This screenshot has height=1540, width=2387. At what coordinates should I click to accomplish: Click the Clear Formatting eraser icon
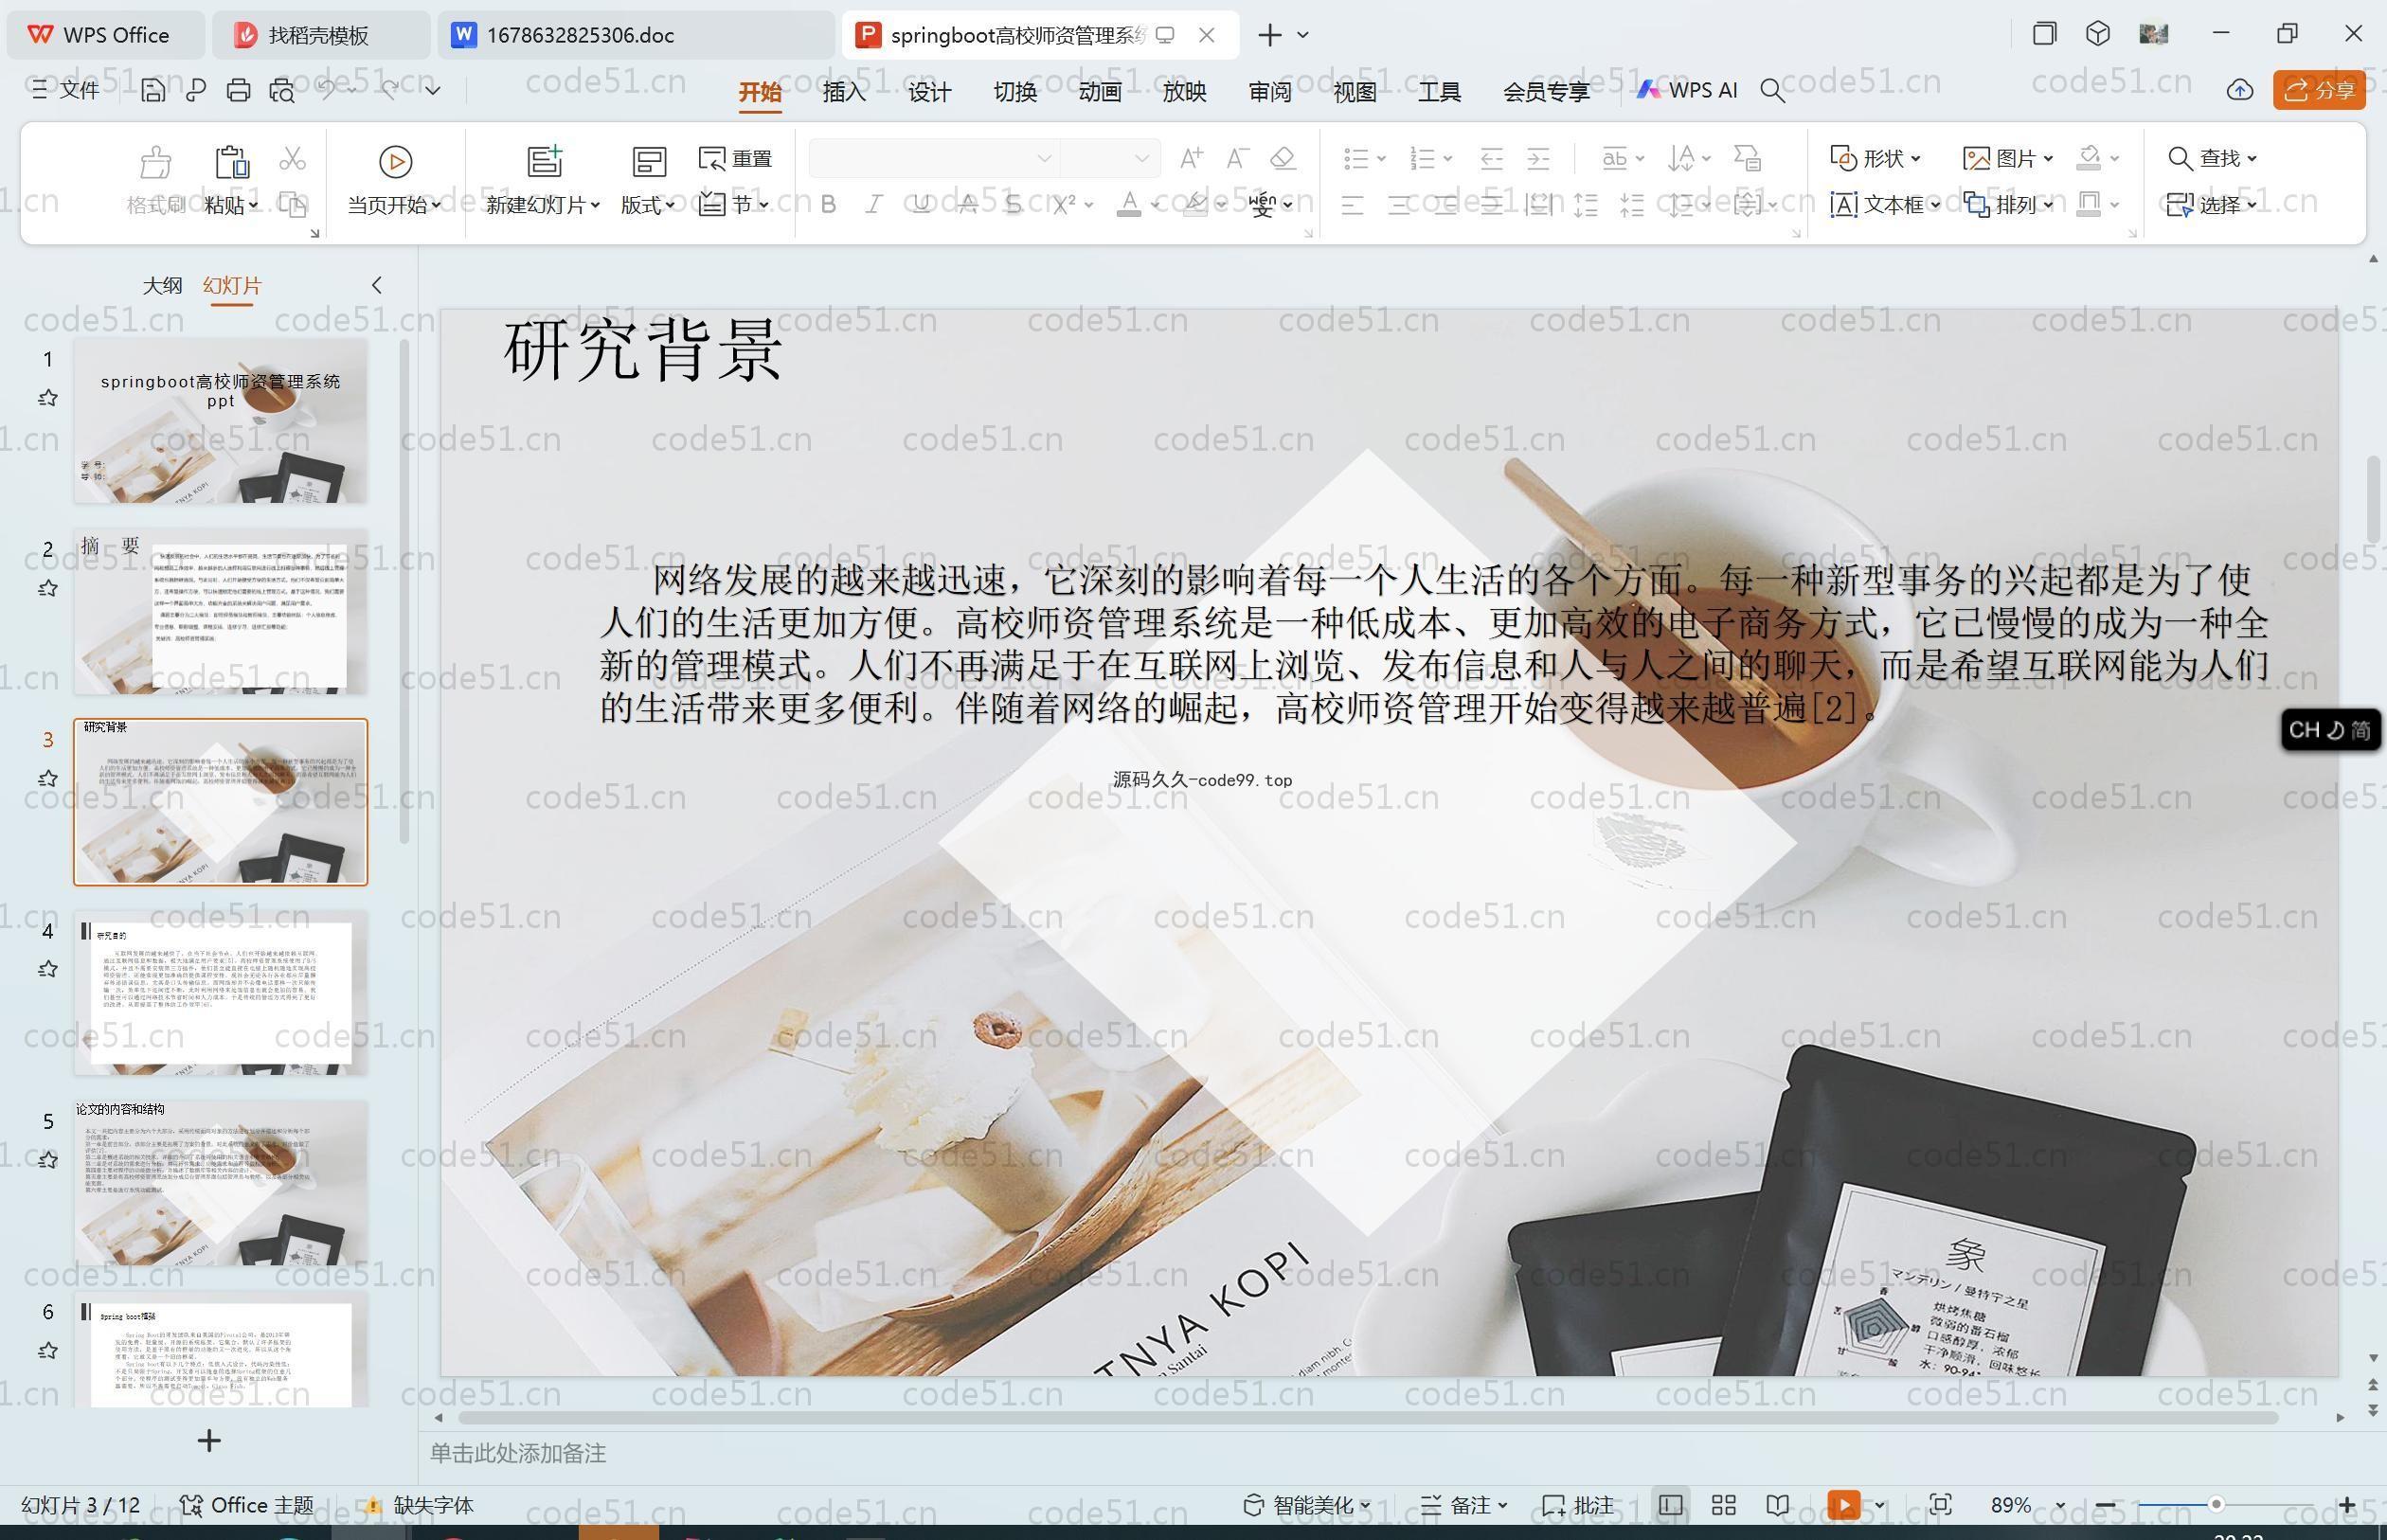(x=1283, y=158)
